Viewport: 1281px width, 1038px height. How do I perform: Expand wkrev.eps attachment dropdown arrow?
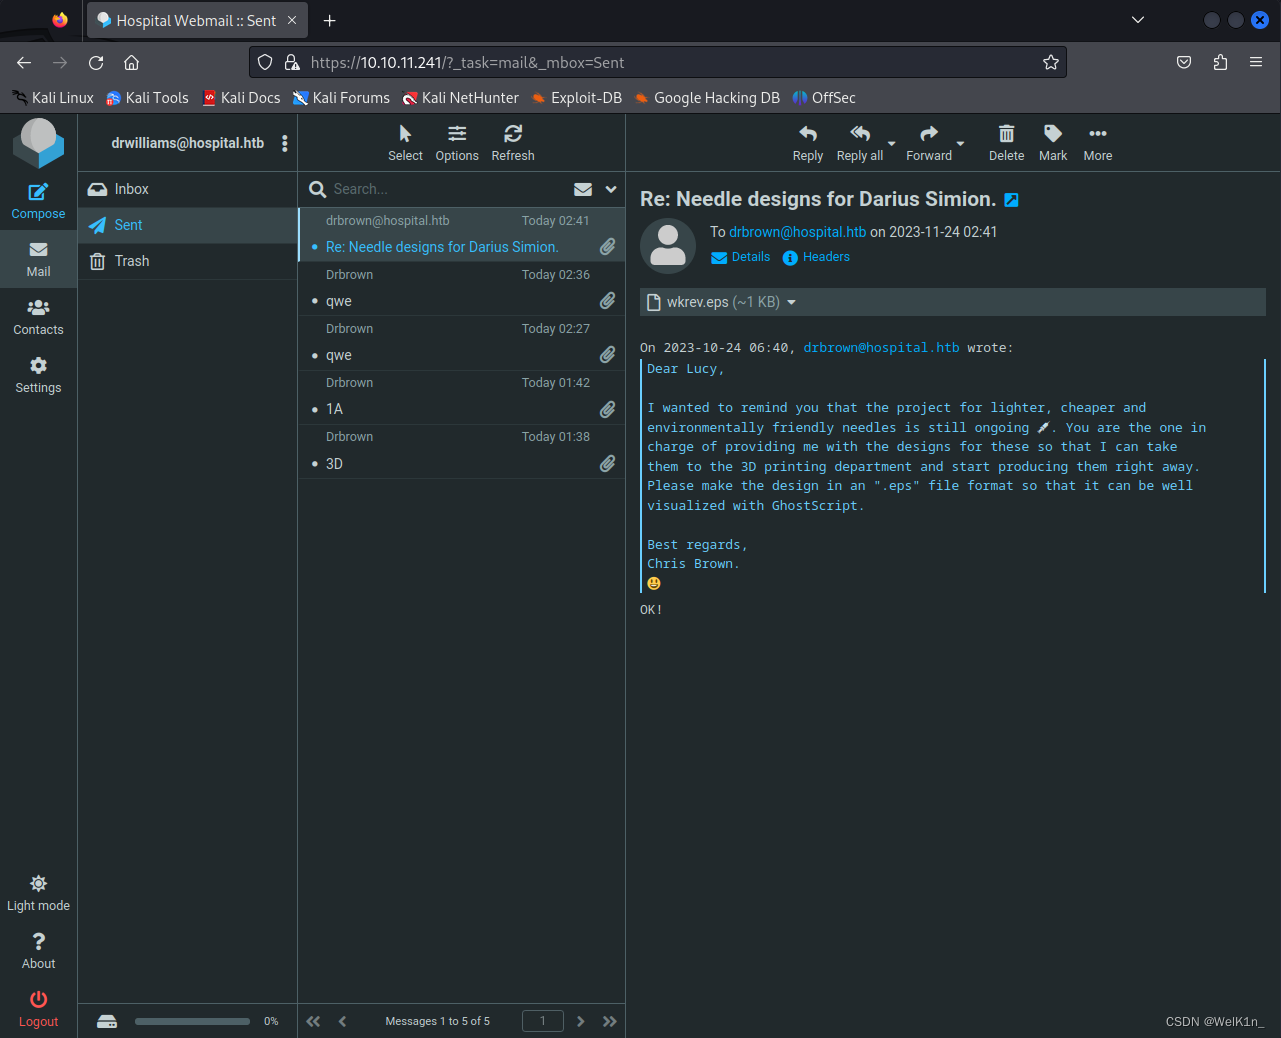tap(792, 302)
